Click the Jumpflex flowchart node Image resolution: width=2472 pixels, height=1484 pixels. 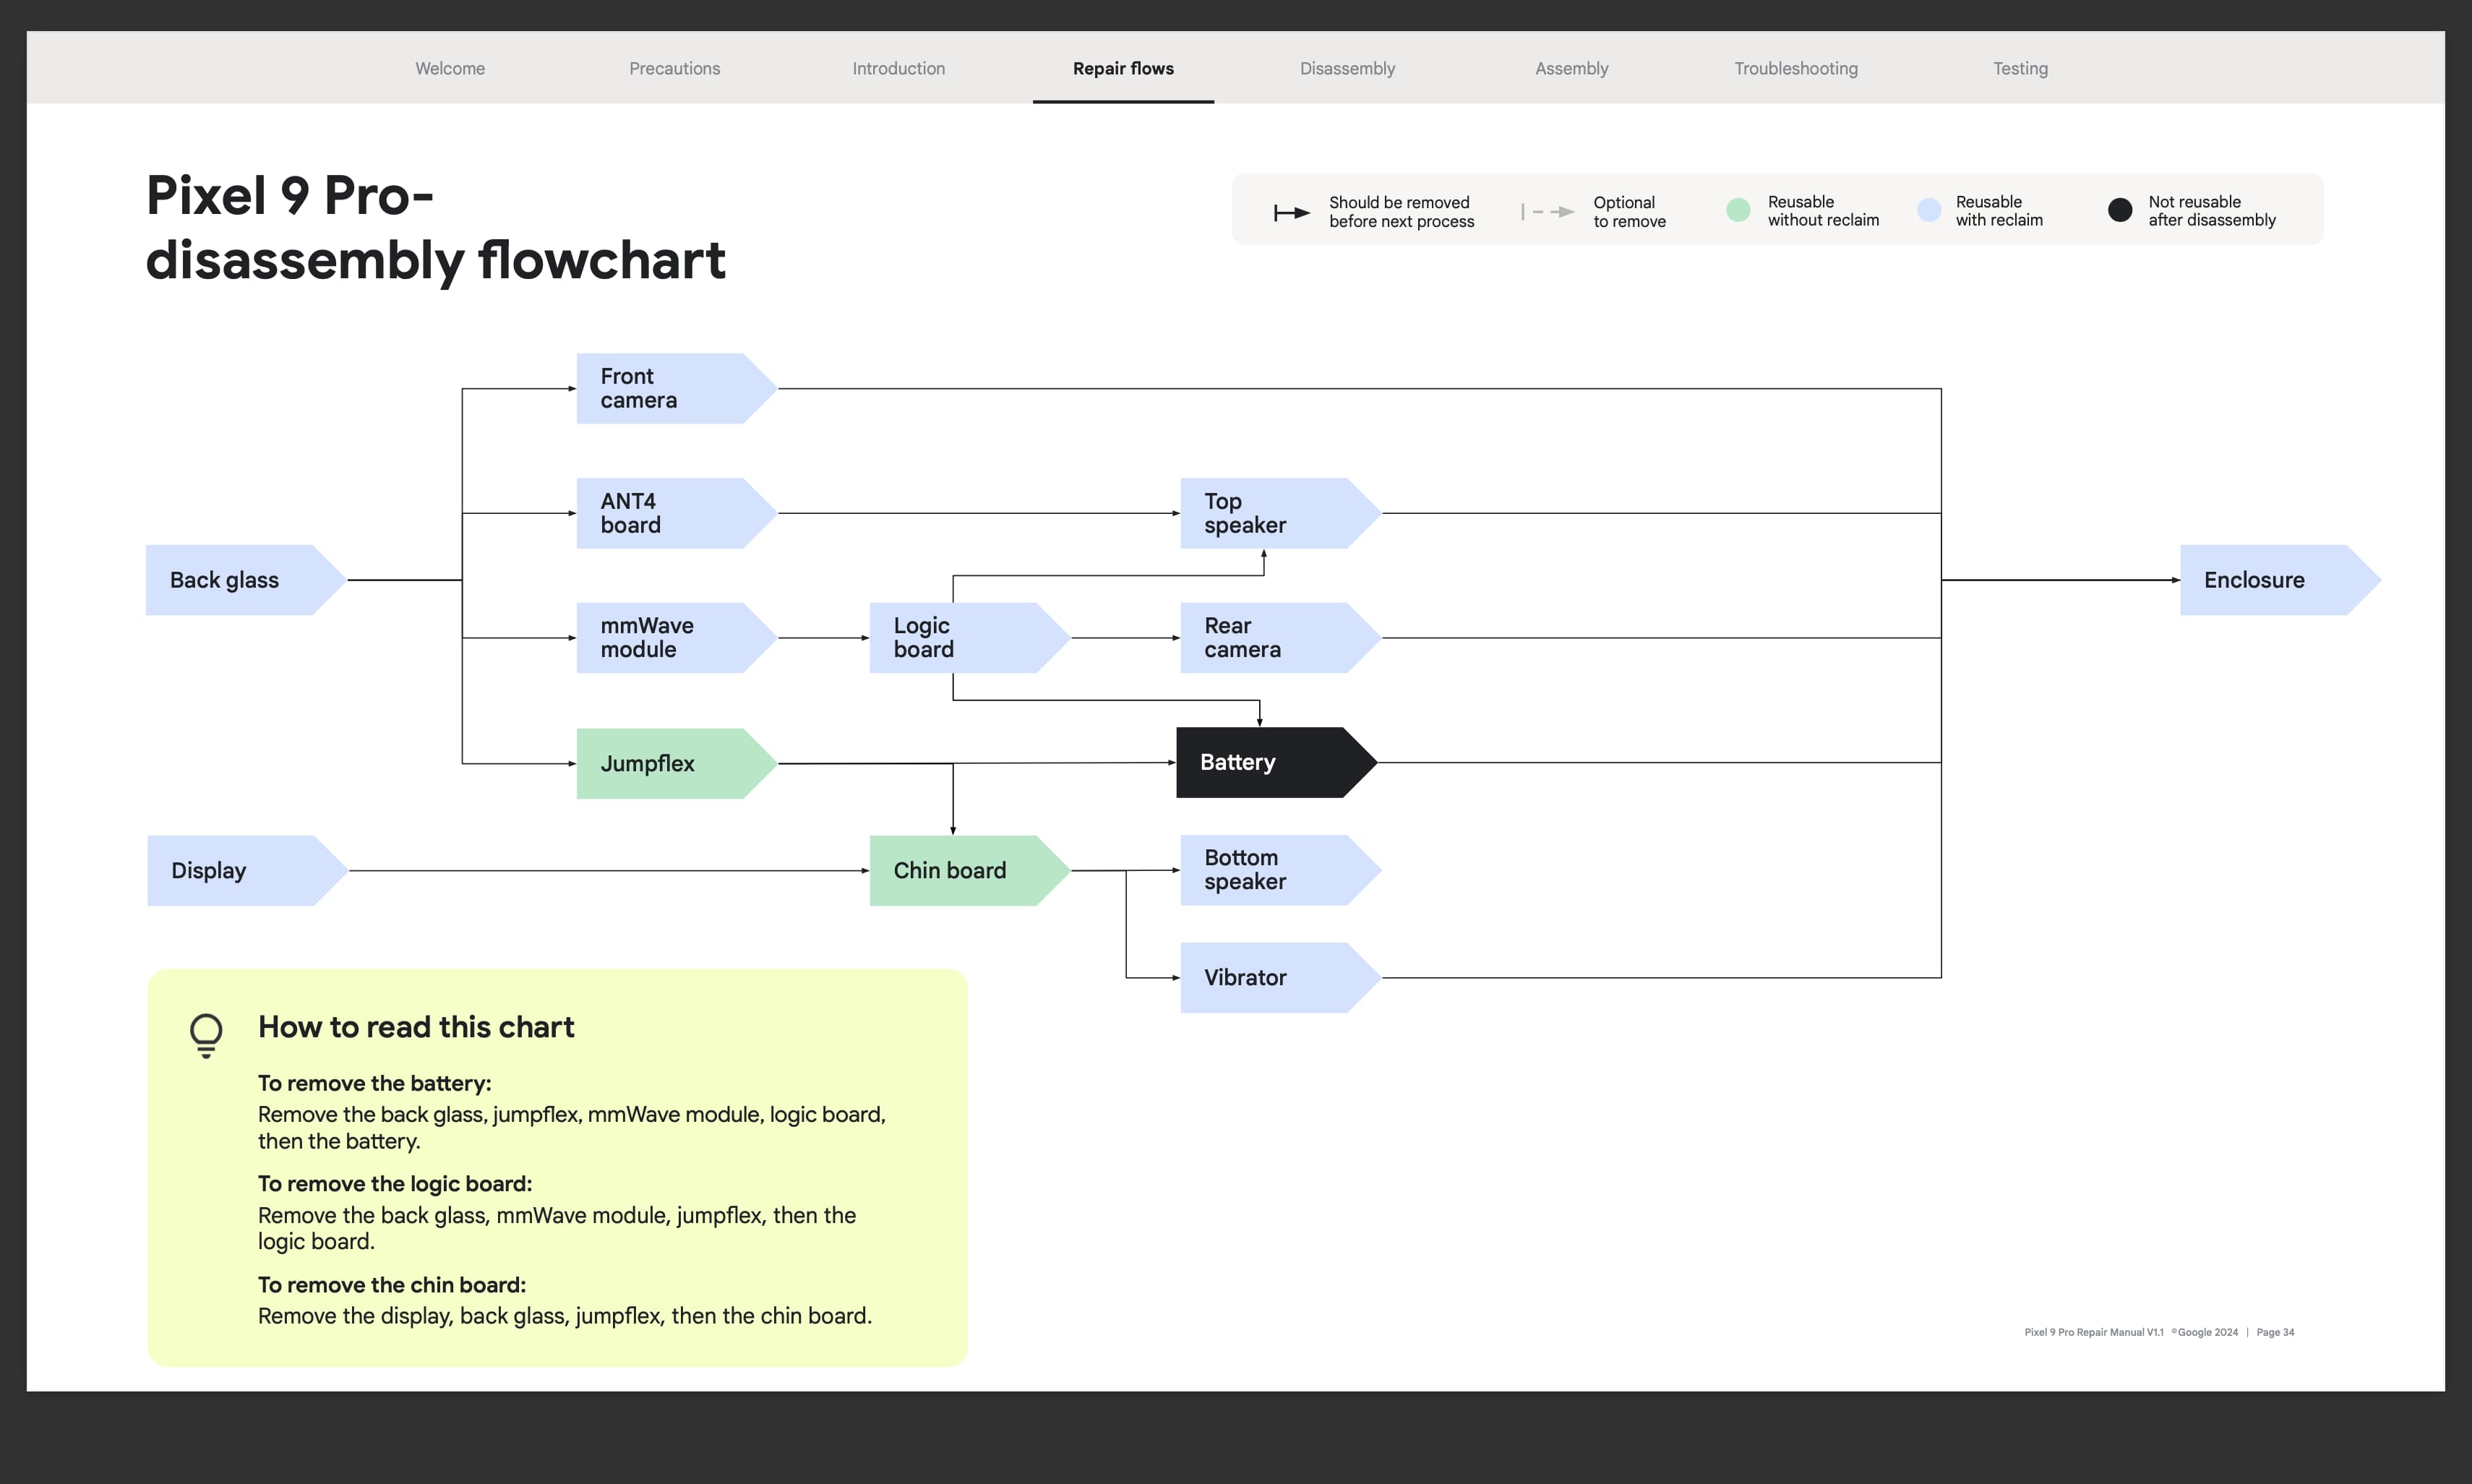click(x=665, y=763)
